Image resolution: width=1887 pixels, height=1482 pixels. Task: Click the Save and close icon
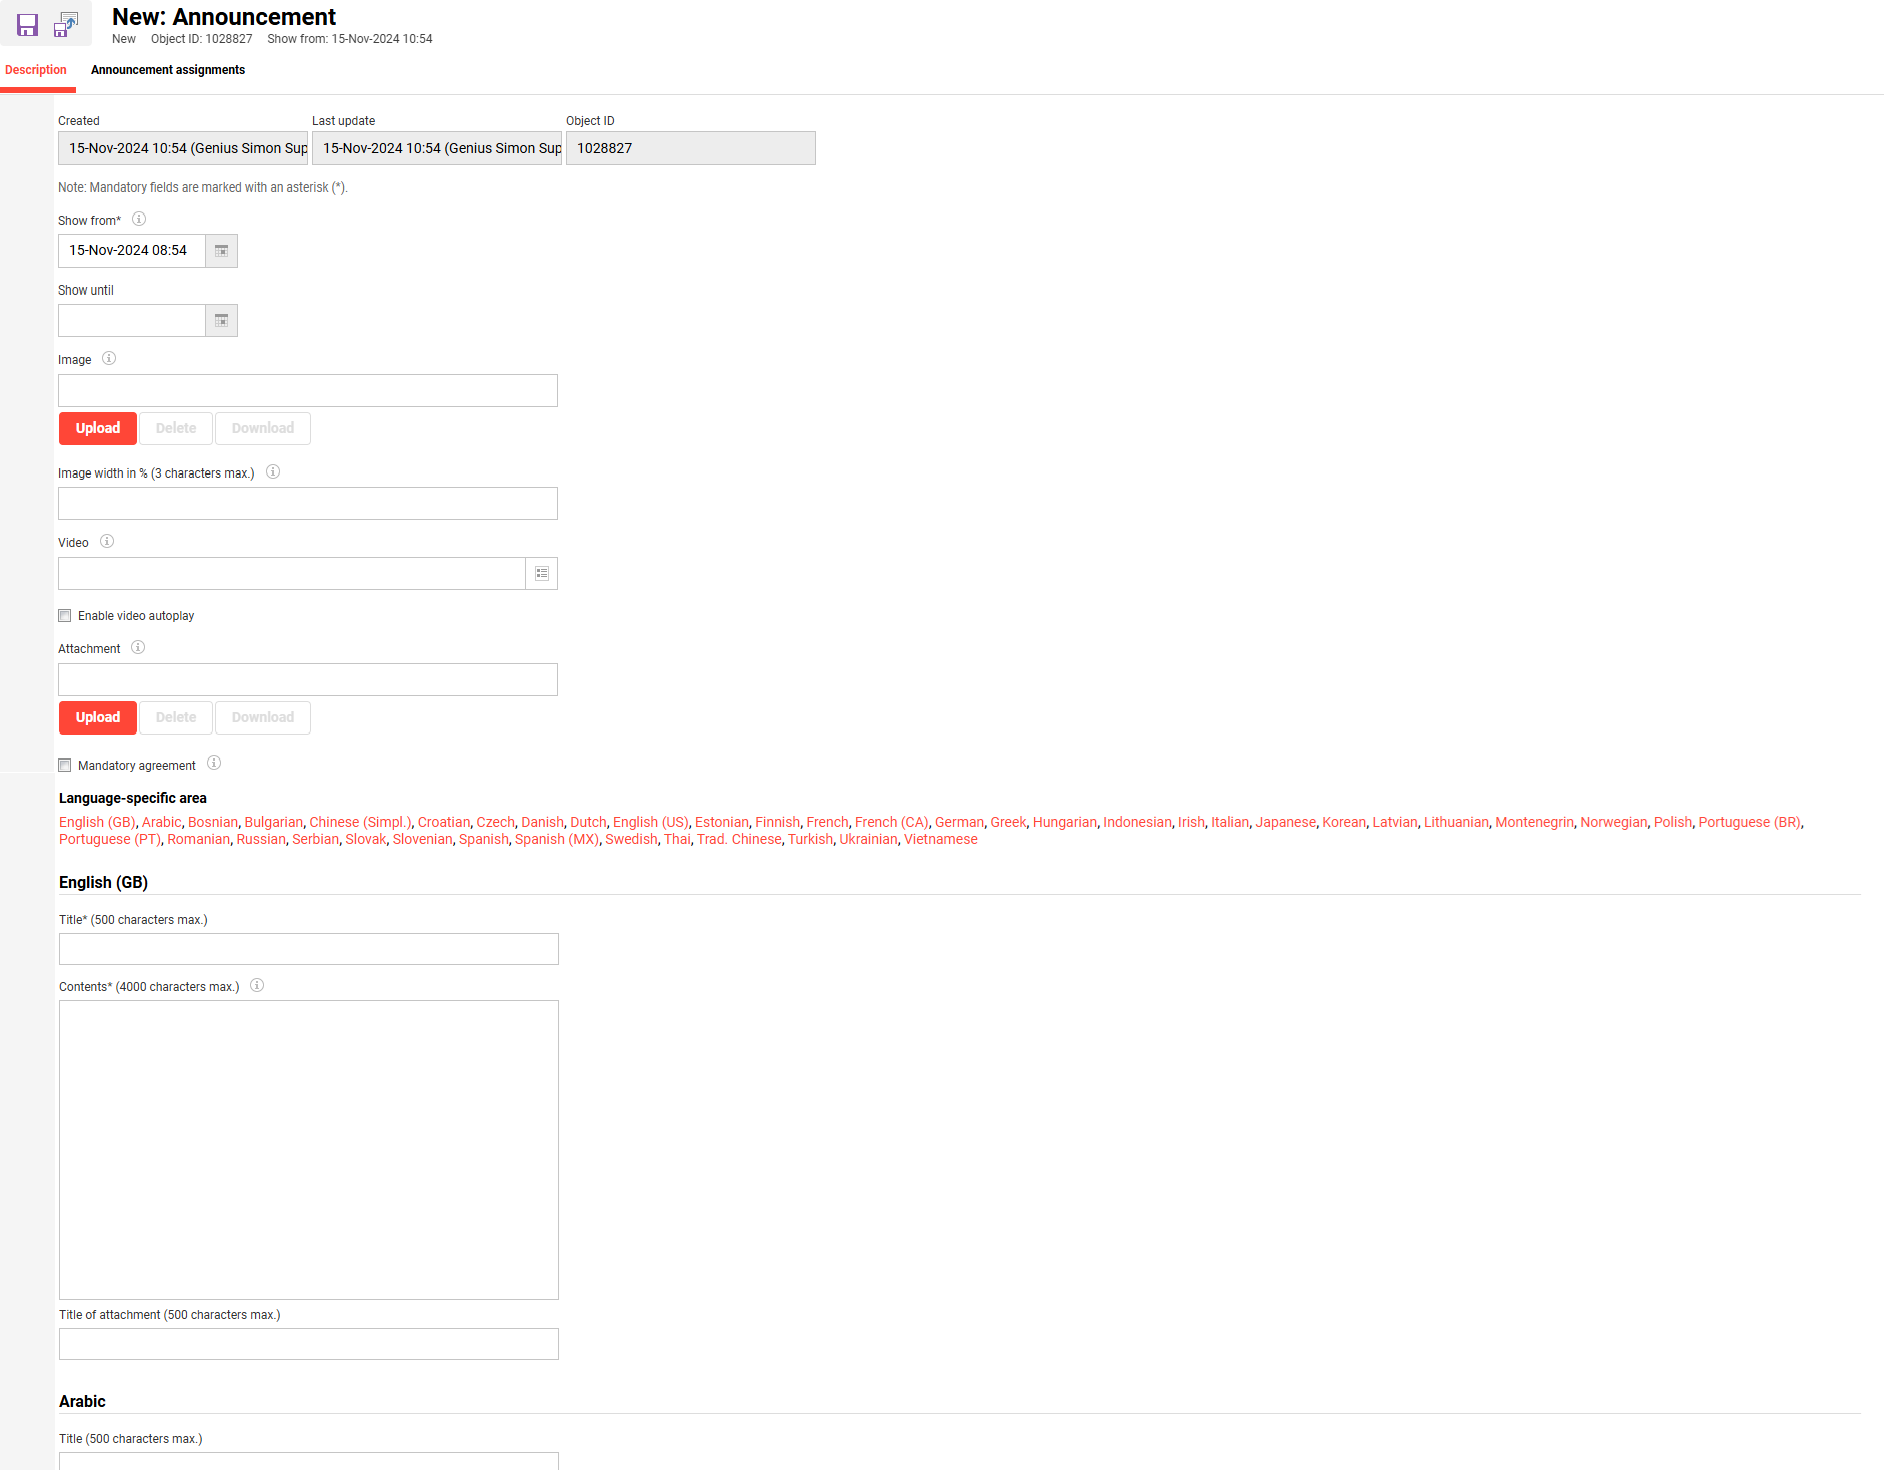66,25
